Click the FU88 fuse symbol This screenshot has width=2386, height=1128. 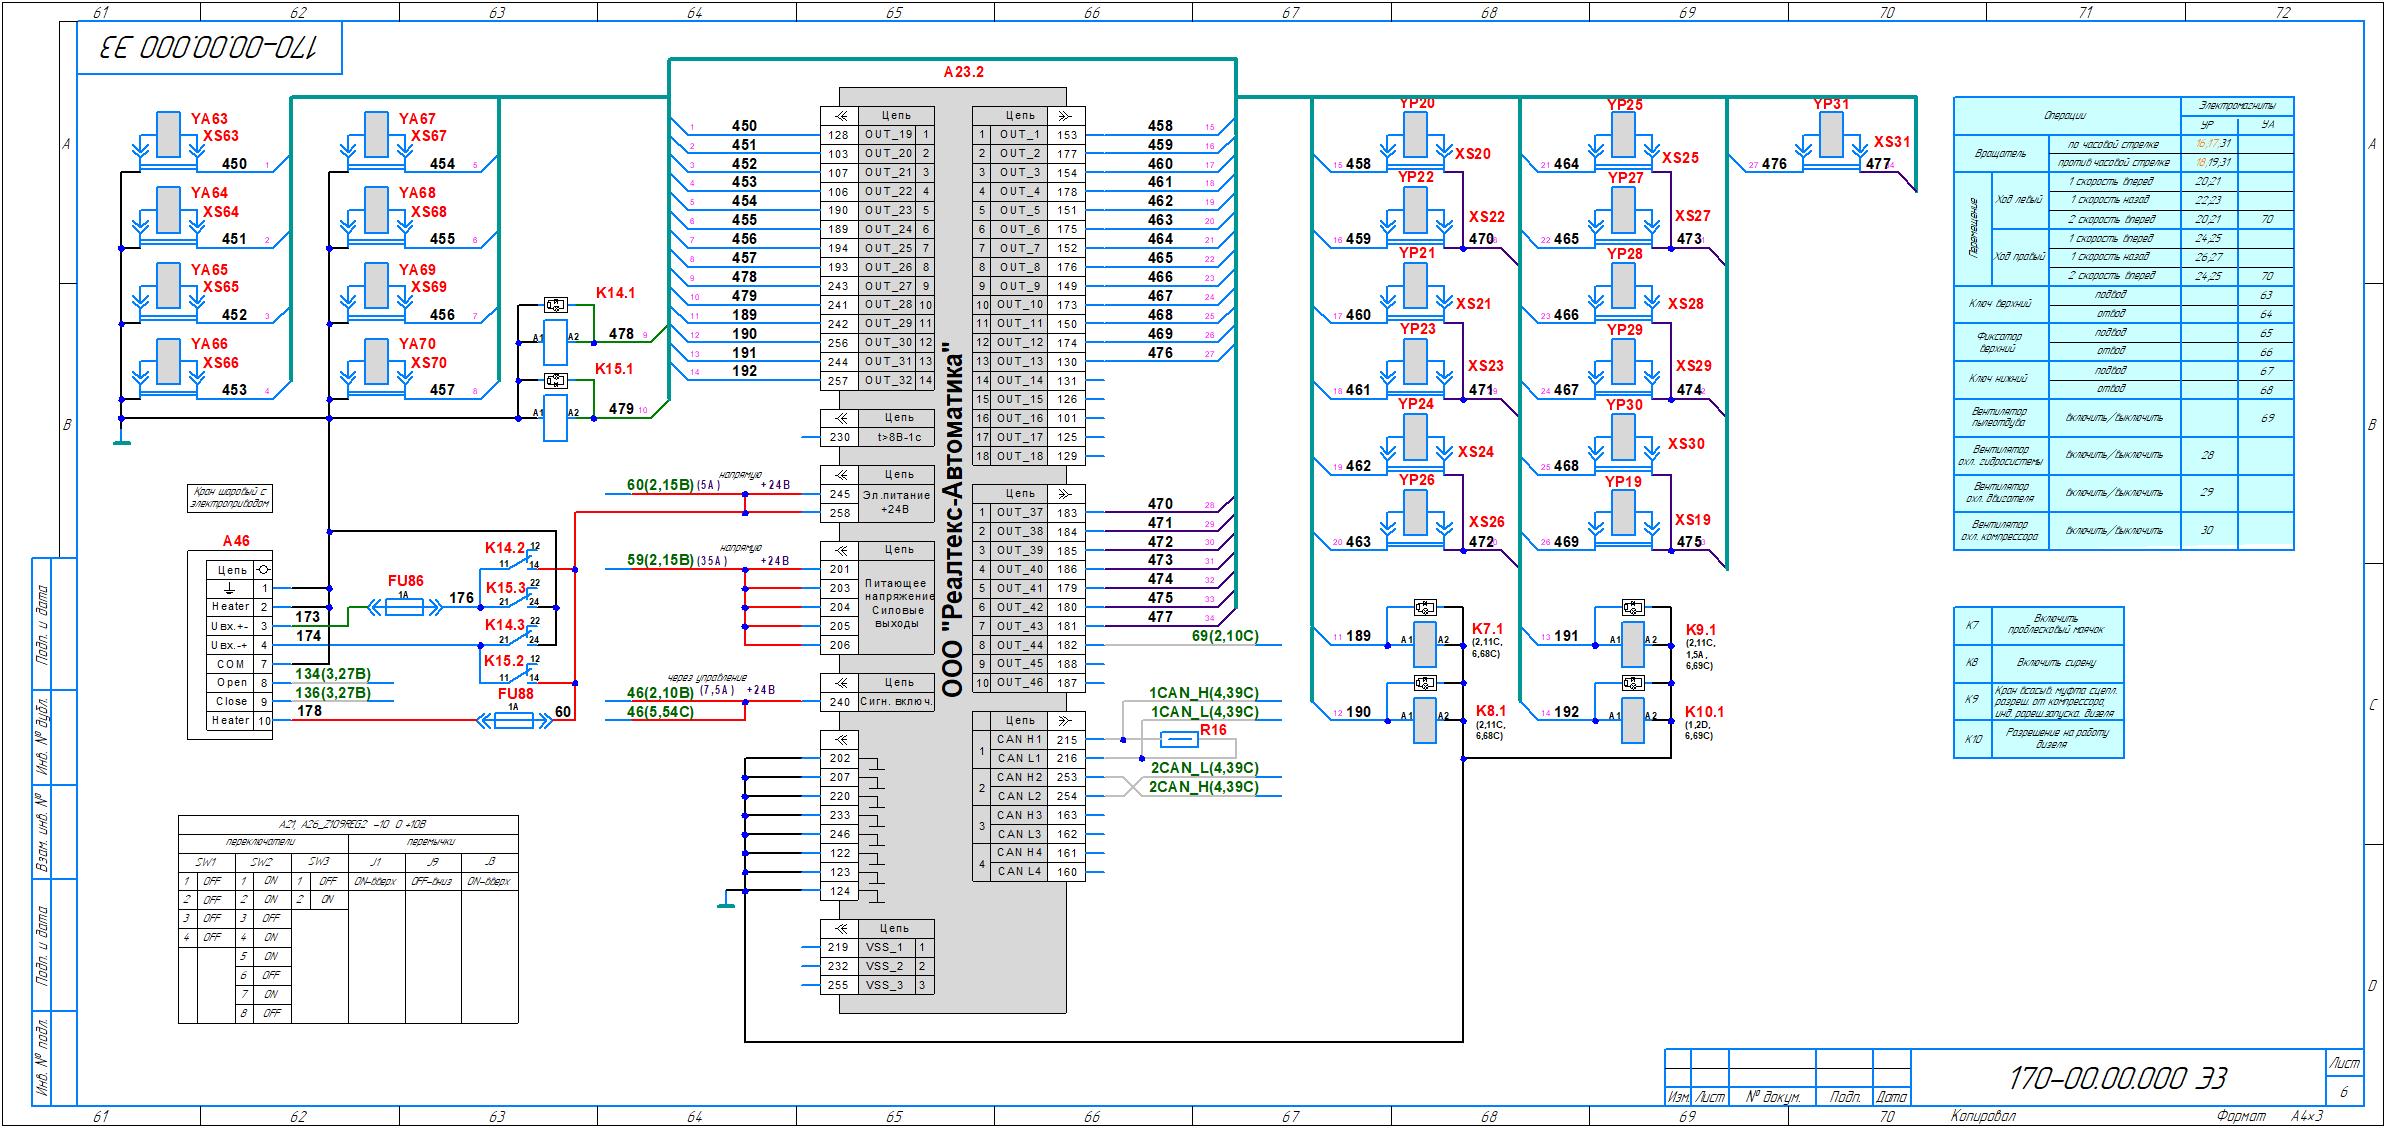(x=514, y=720)
